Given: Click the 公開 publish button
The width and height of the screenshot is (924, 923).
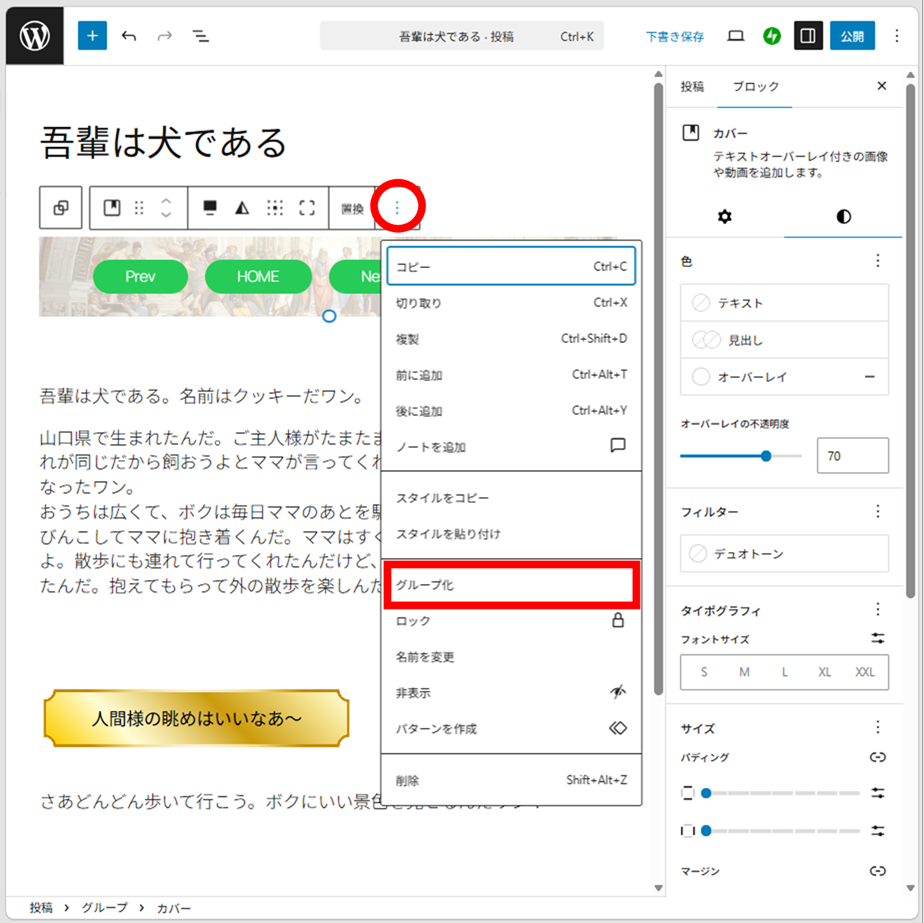Looking at the screenshot, I should coord(852,36).
